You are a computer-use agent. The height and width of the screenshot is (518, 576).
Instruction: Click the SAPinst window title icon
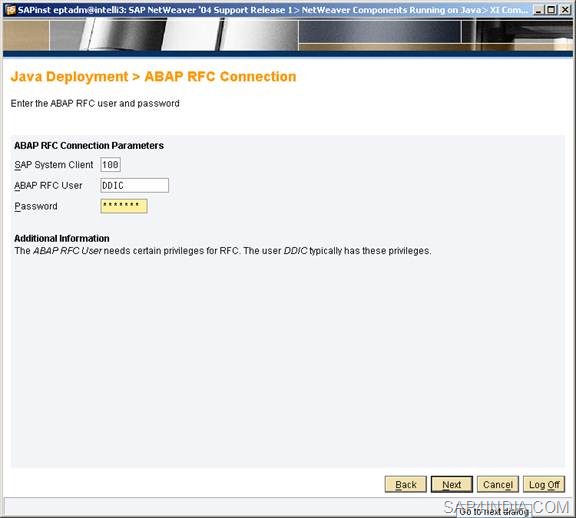[10, 10]
